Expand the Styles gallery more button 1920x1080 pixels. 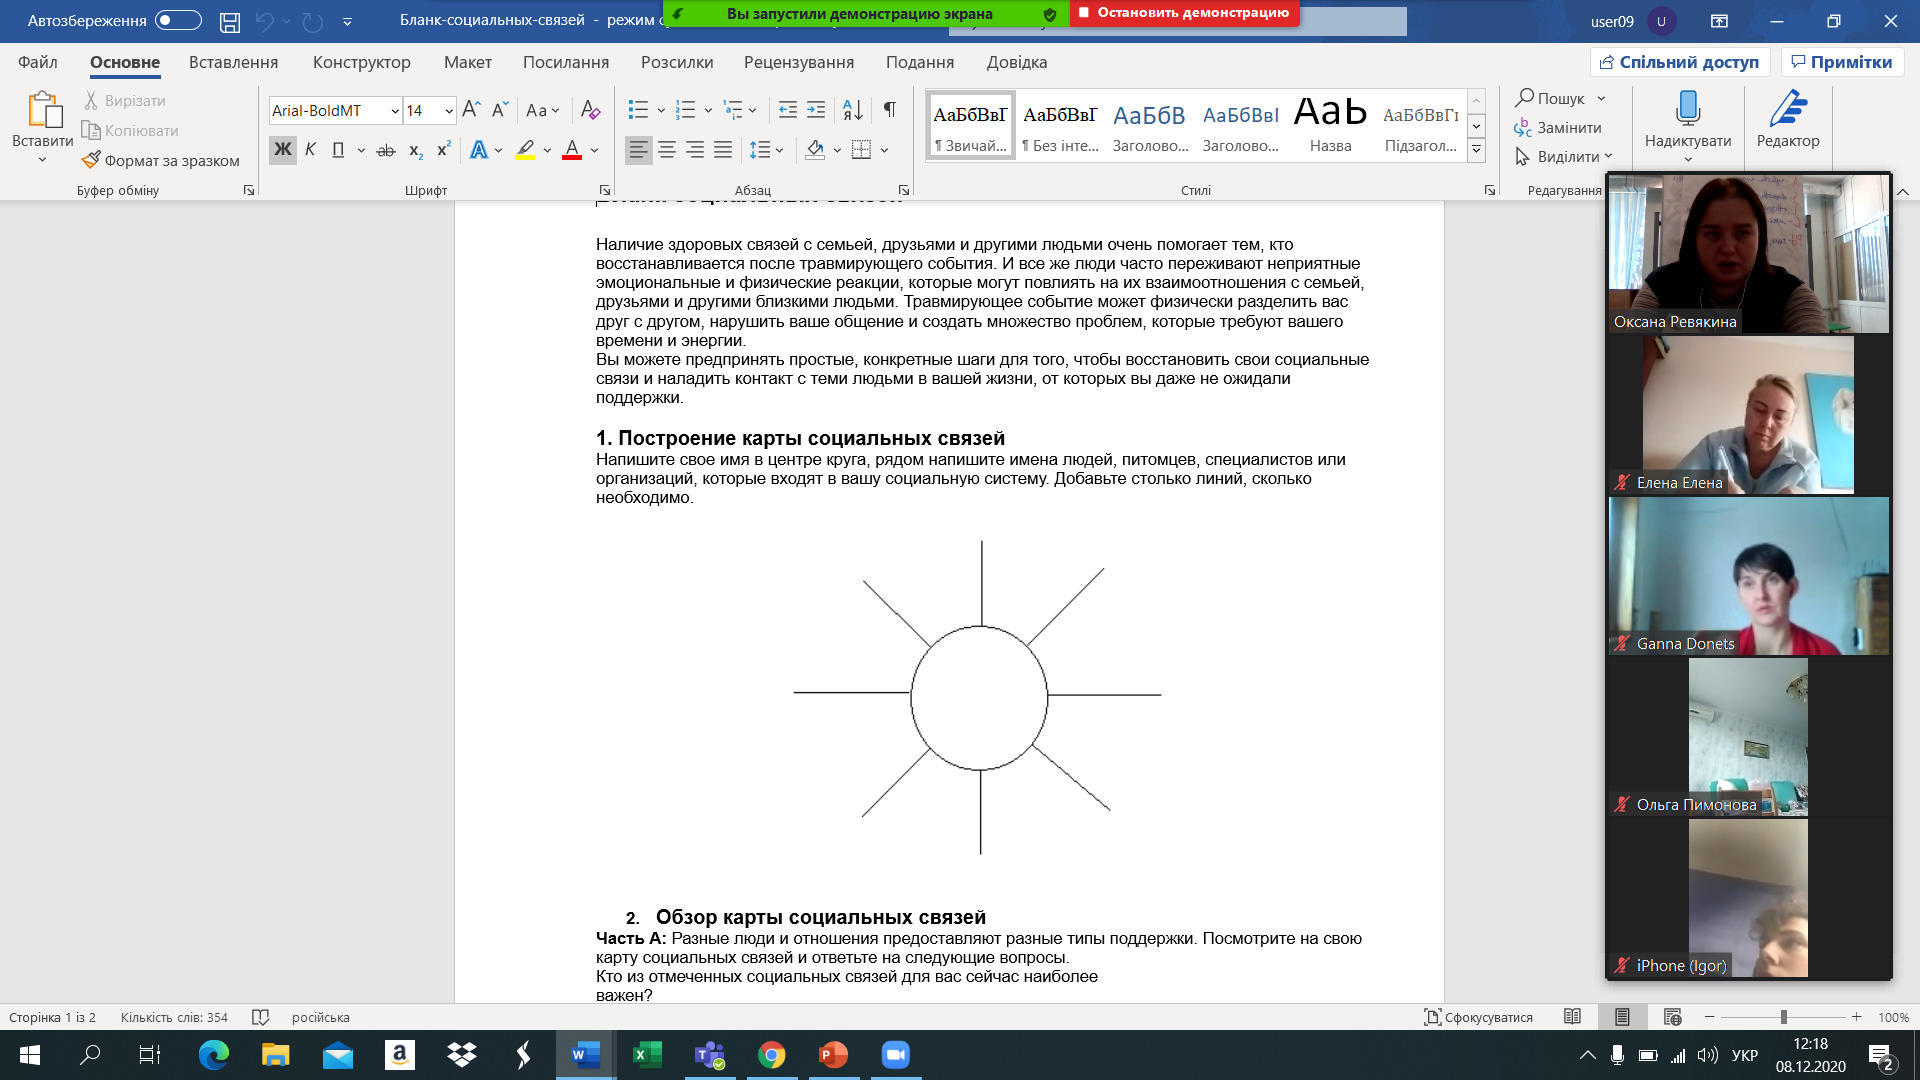1476,150
